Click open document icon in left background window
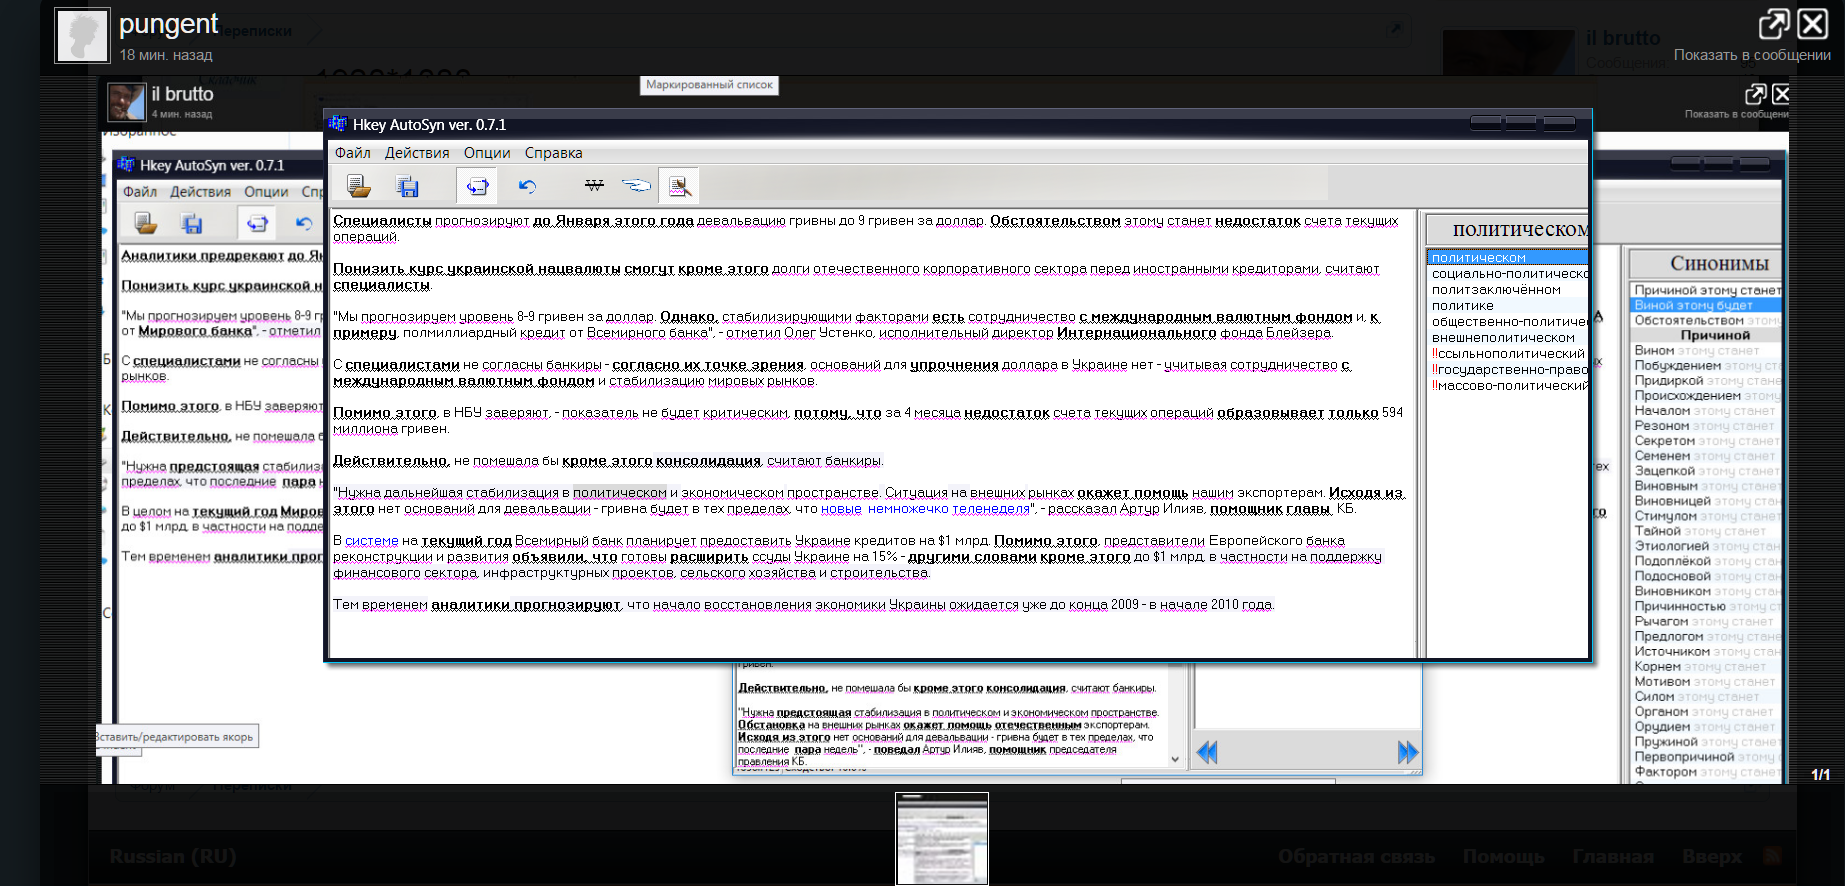This screenshot has height=886, width=1845. tap(146, 223)
